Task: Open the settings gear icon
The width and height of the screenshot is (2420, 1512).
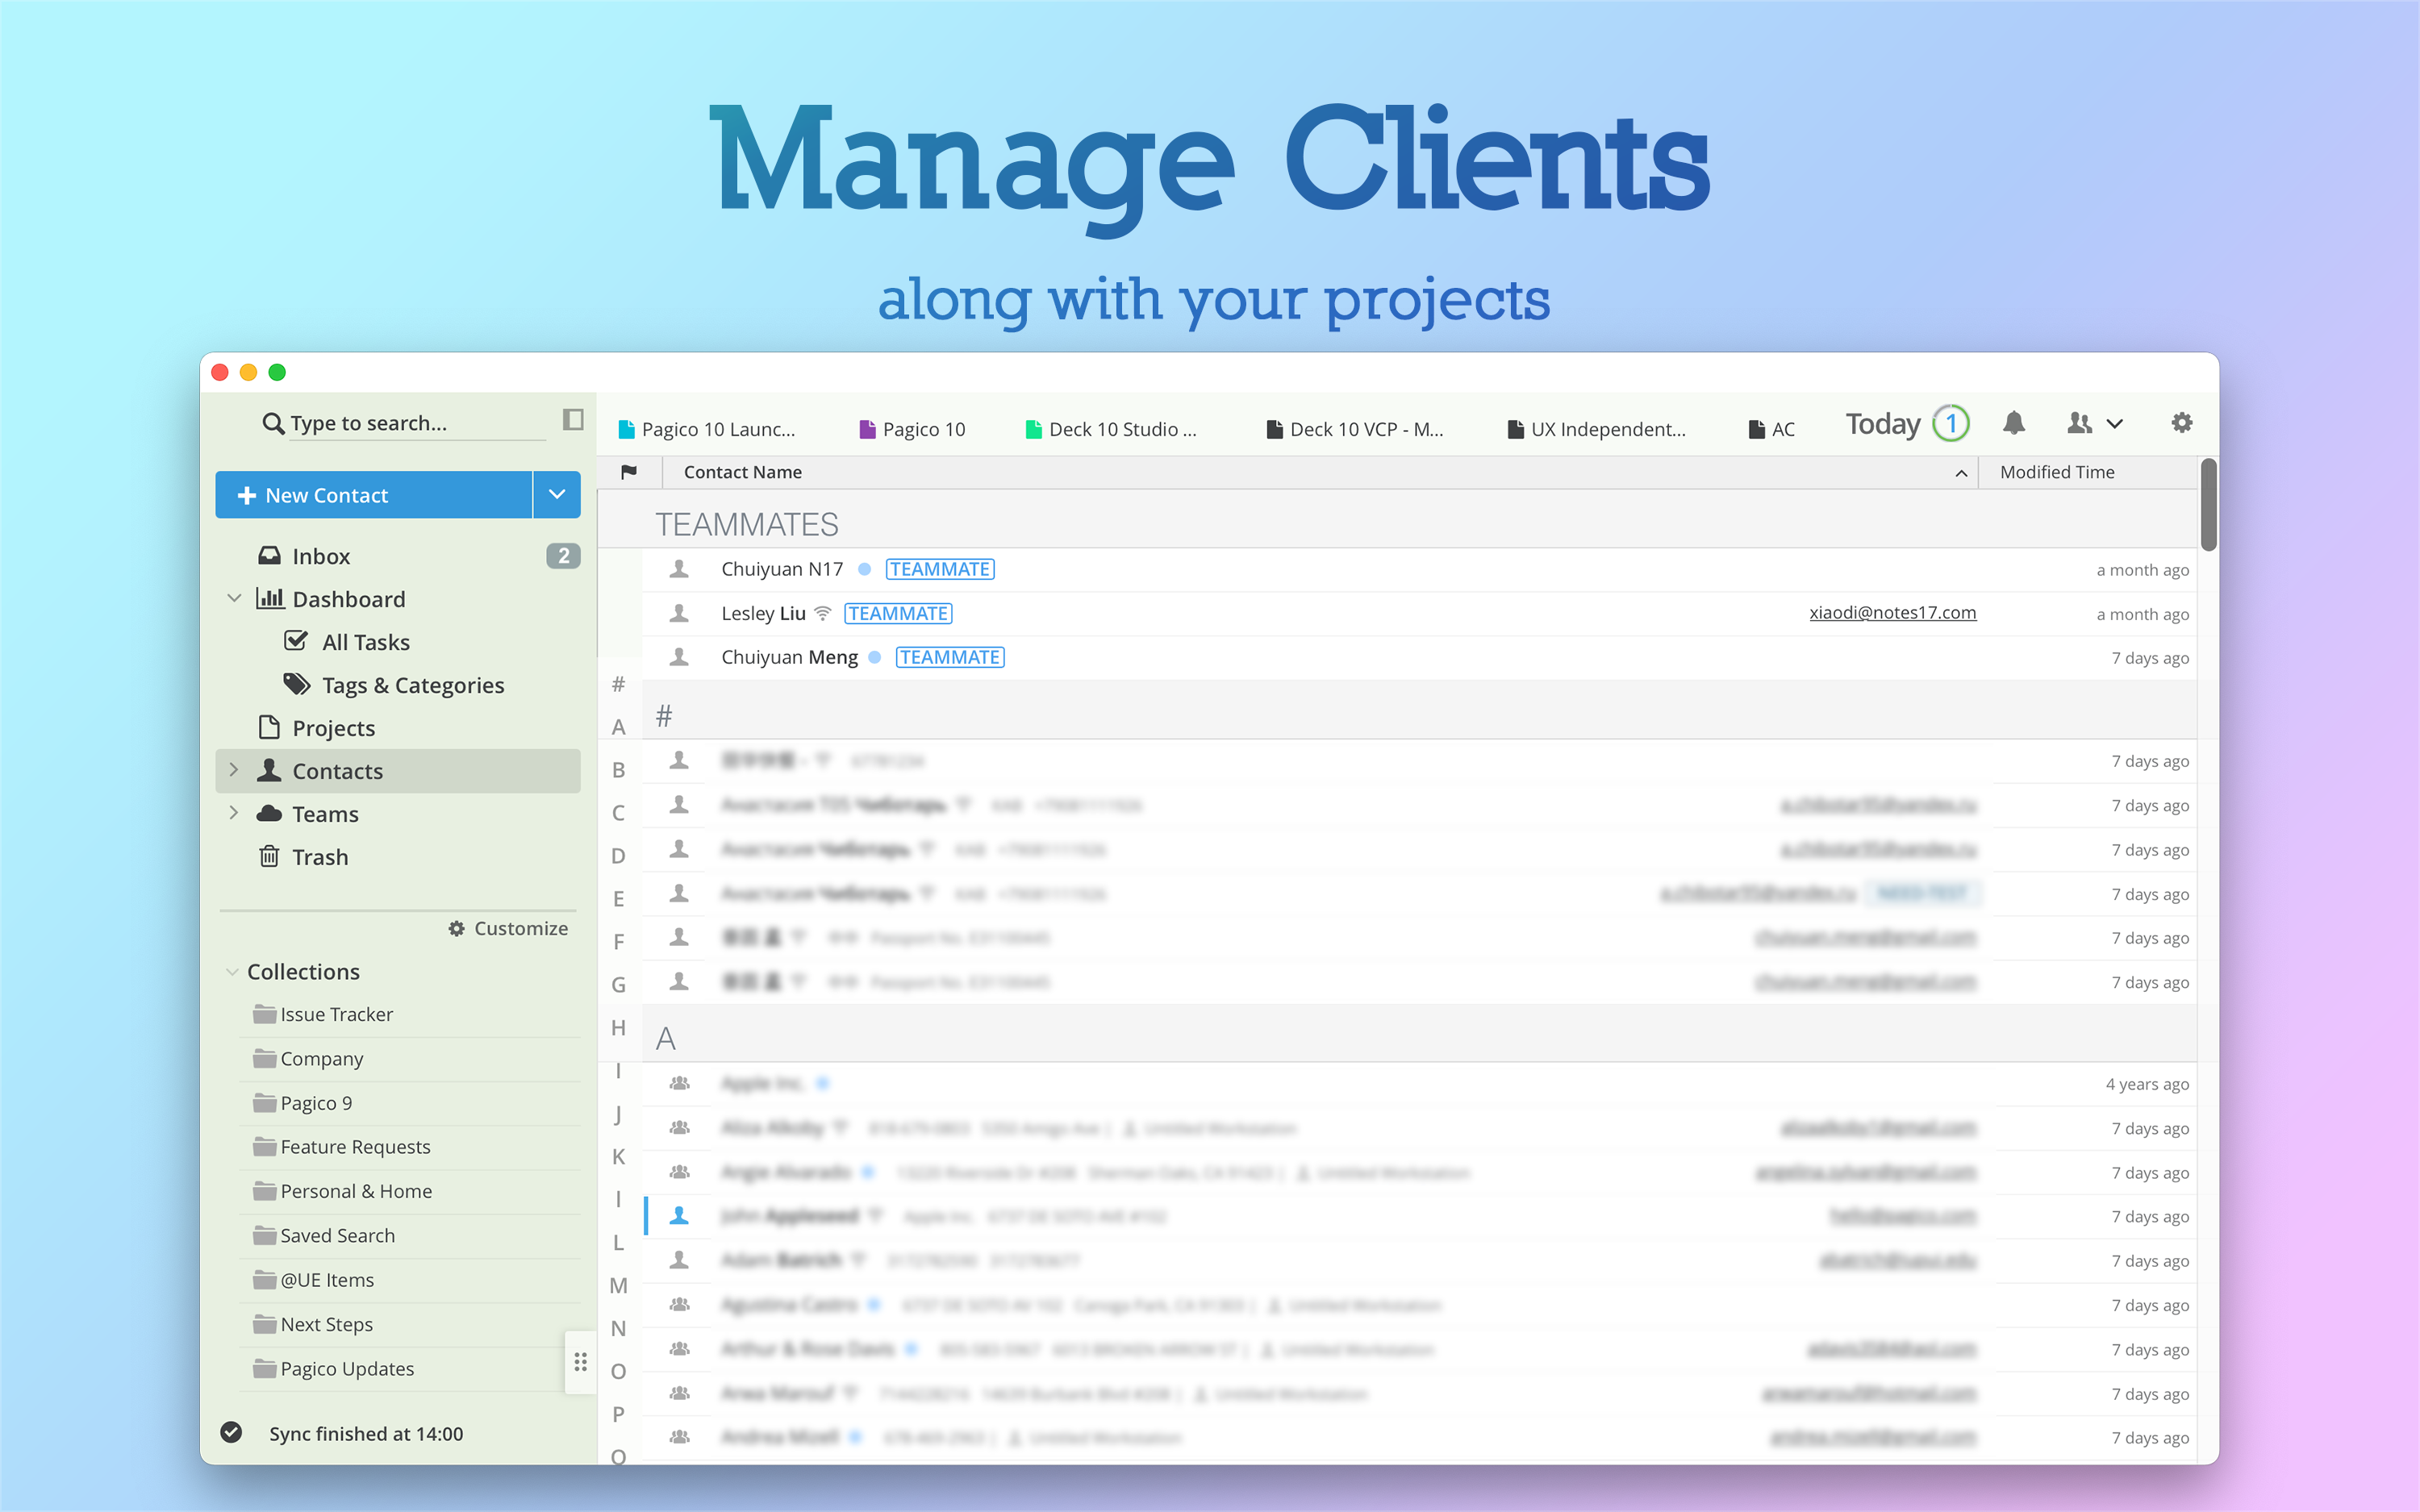Action: (2181, 423)
